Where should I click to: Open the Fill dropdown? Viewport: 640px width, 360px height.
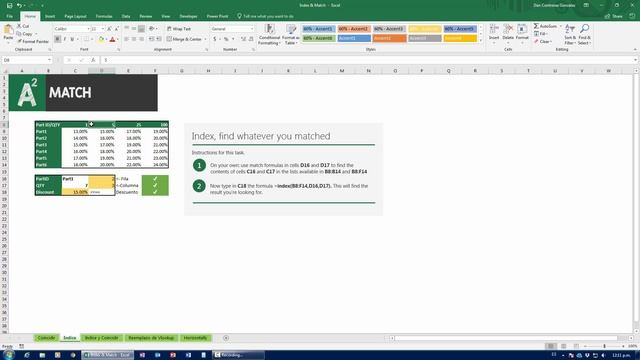pos(541,34)
